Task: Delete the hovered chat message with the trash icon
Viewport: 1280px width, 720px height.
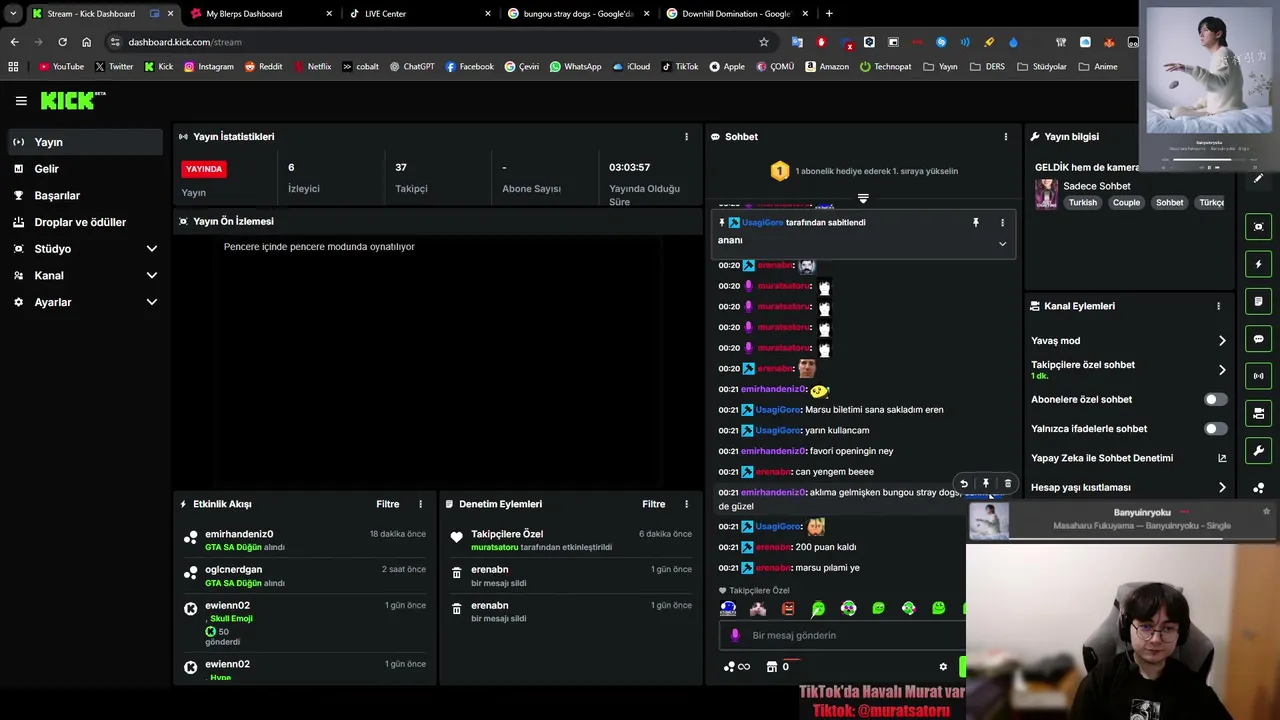Action: point(1008,484)
